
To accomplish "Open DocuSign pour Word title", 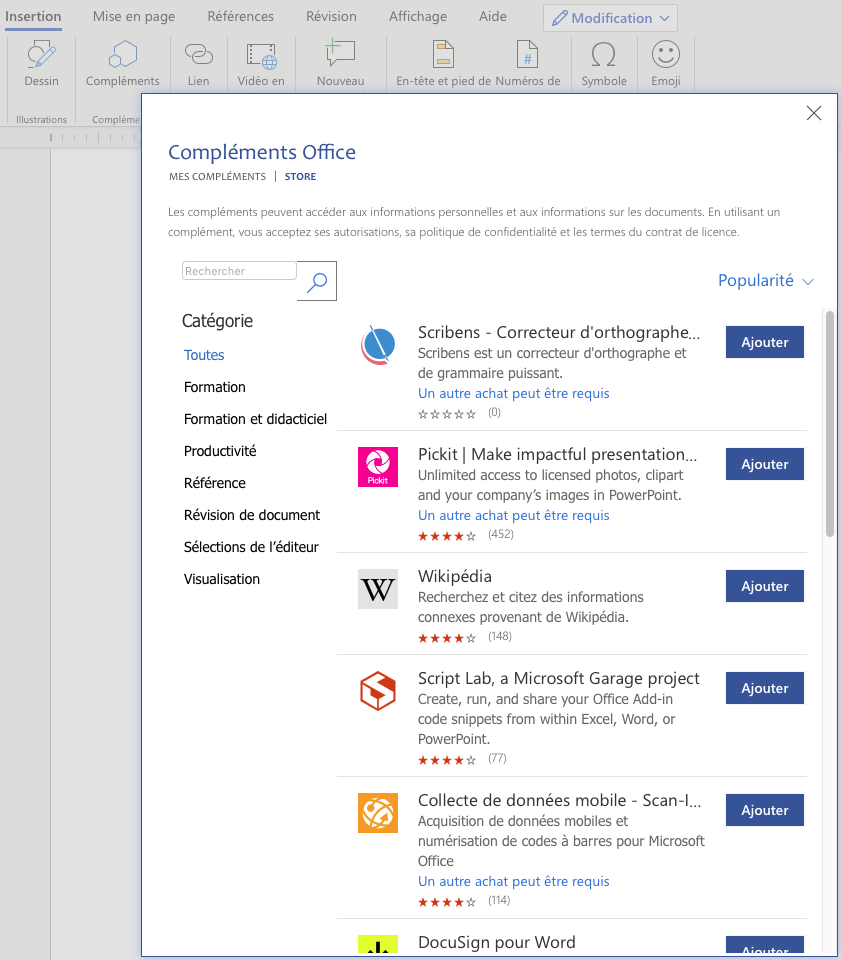I will tap(496, 942).
